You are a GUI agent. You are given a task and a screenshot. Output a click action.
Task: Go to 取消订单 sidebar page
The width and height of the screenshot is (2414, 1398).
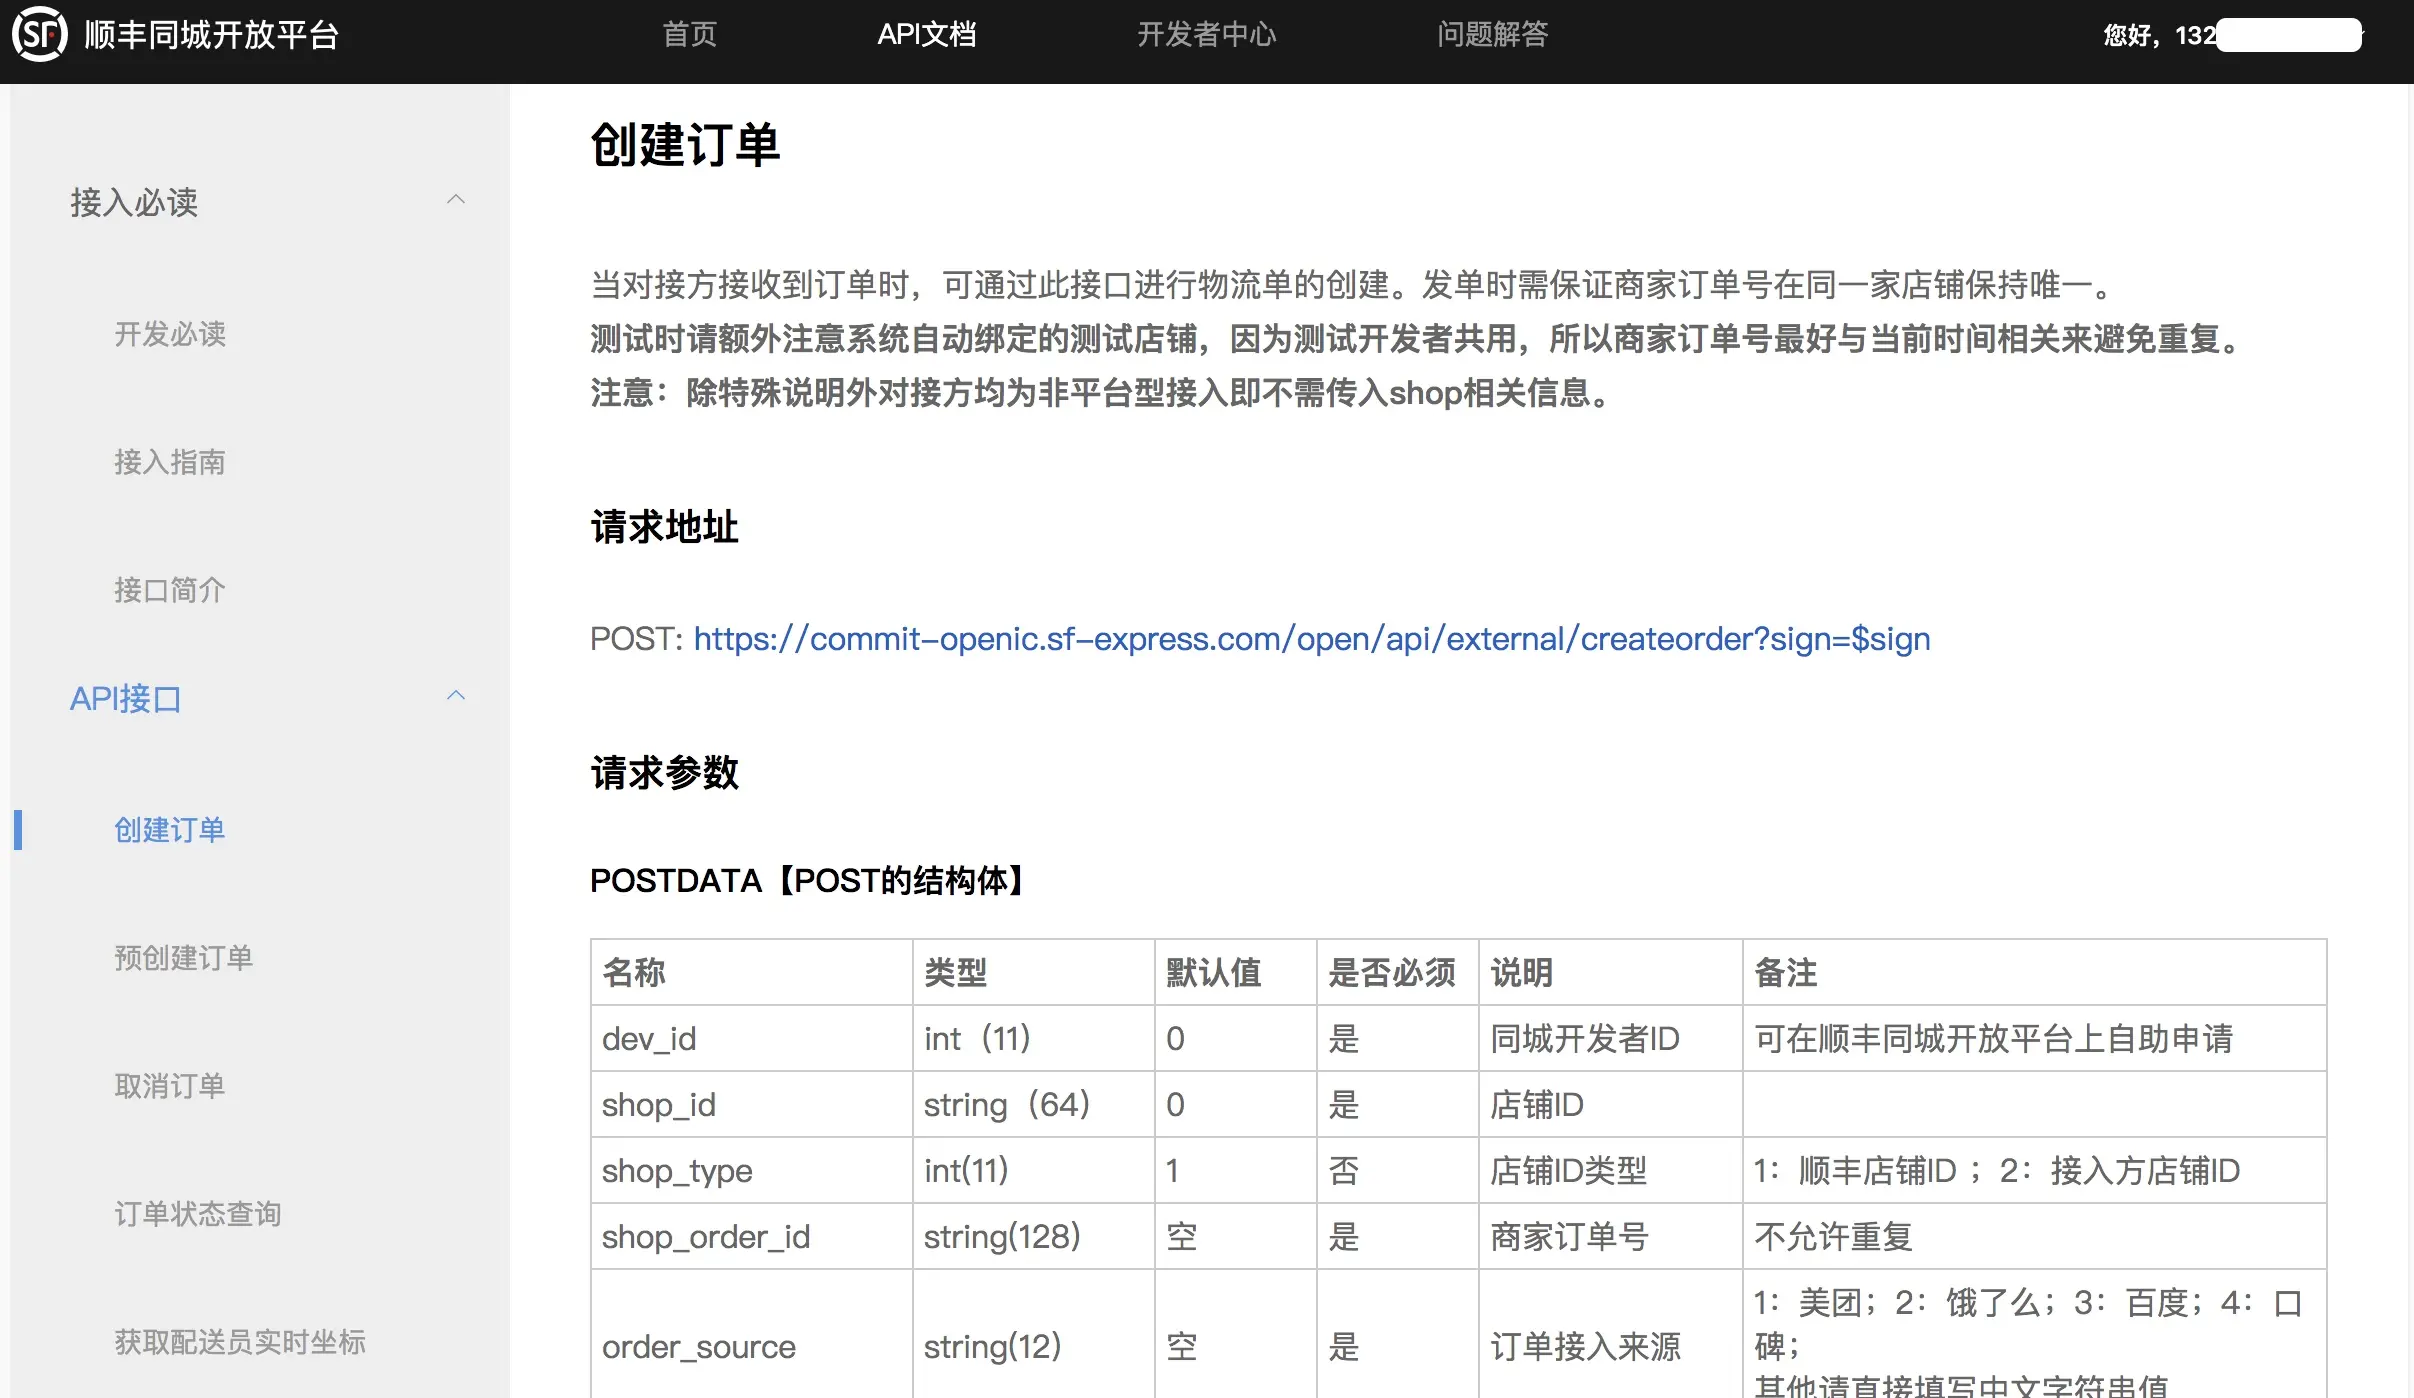(x=170, y=1086)
